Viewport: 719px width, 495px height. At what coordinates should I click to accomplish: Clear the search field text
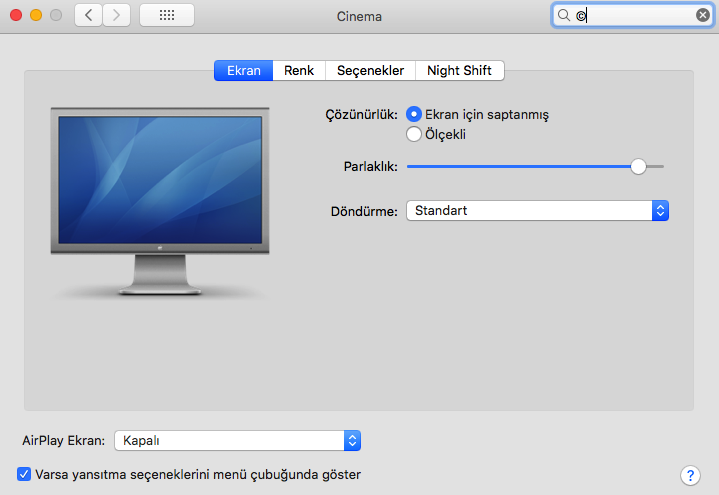coord(703,16)
